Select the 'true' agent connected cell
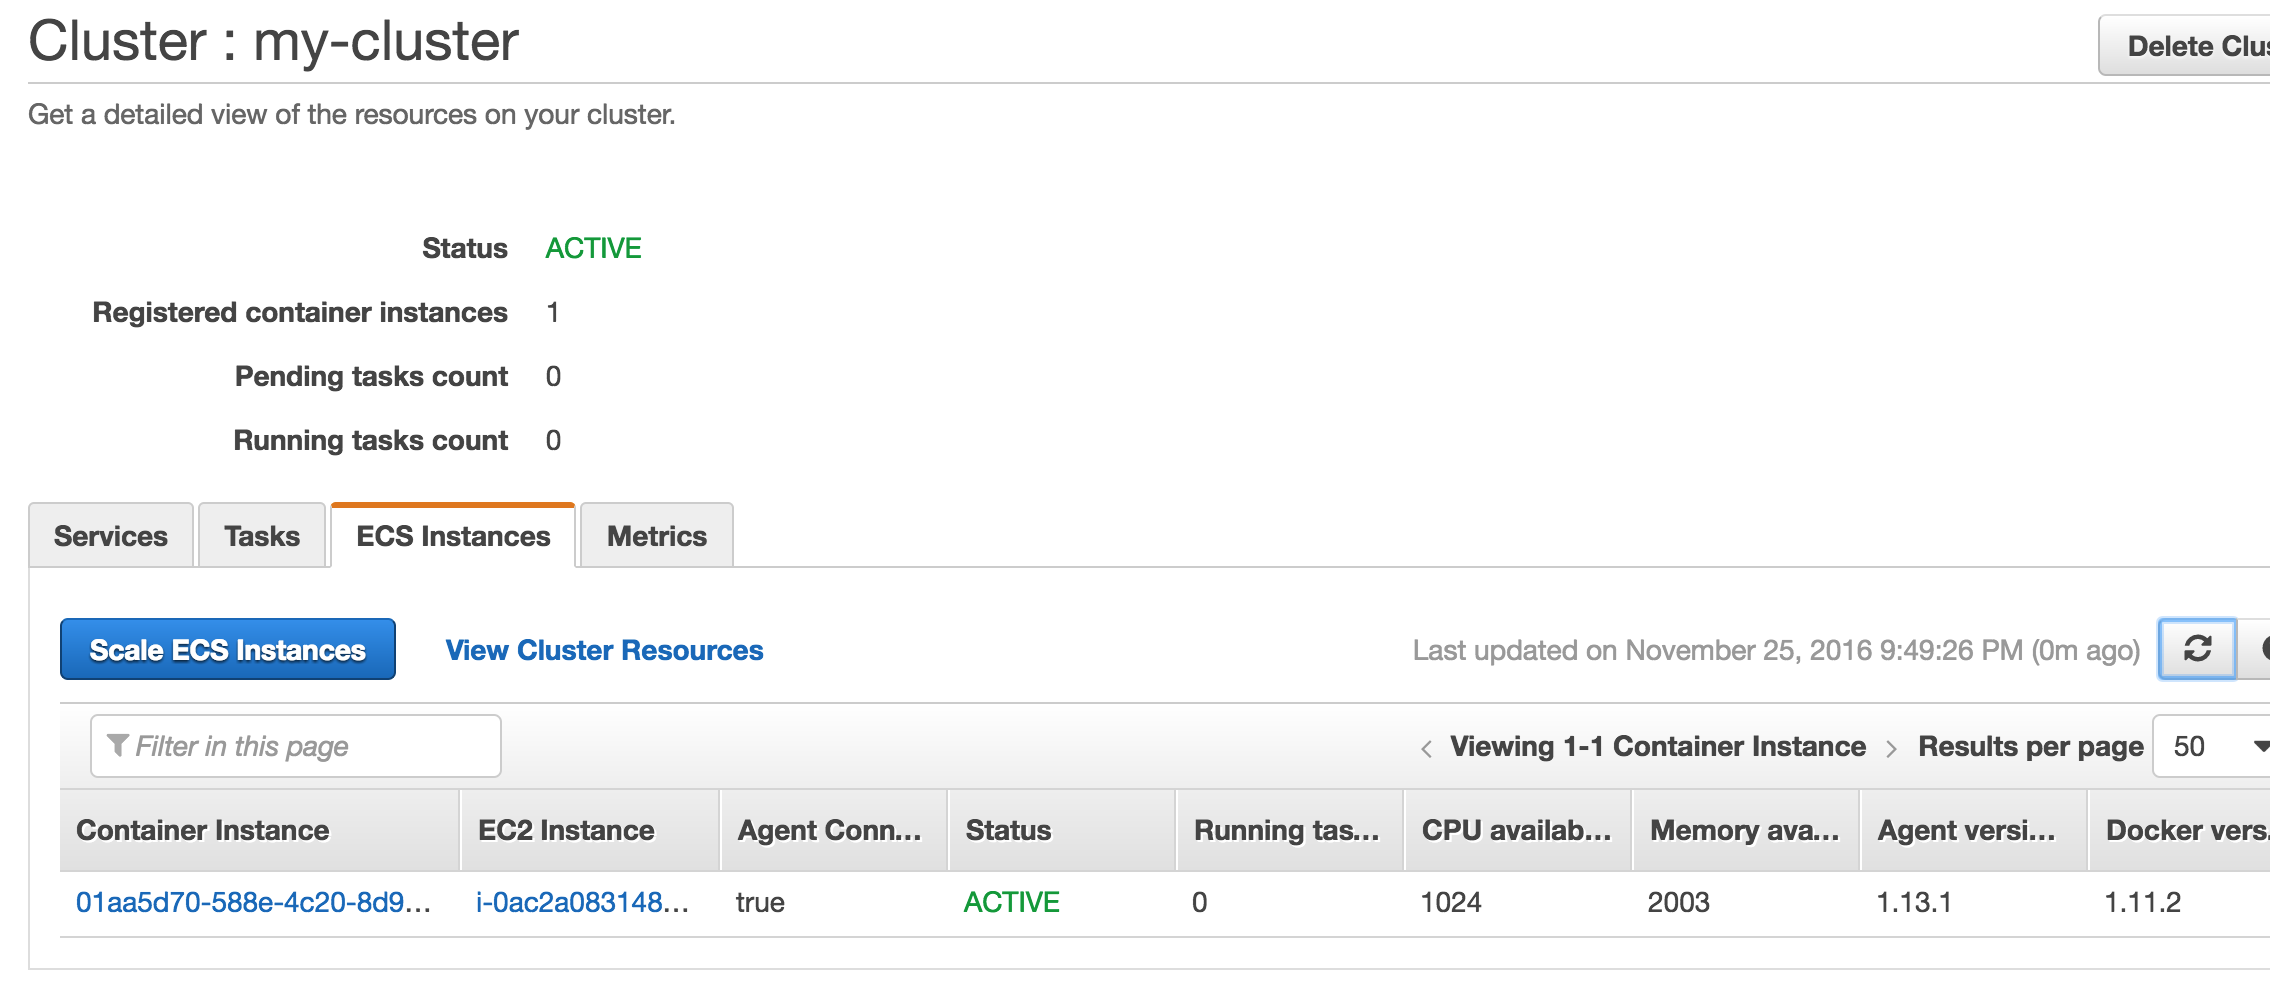The image size is (2270, 996). 760,902
